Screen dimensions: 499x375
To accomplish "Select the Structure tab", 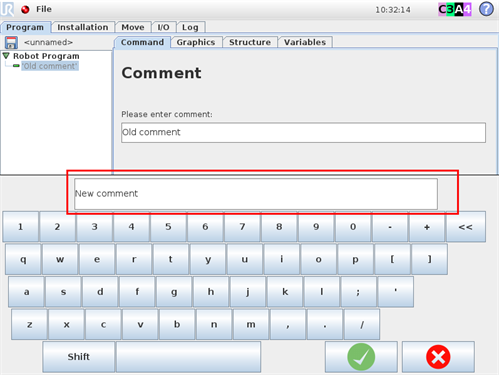I will point(250,42).
